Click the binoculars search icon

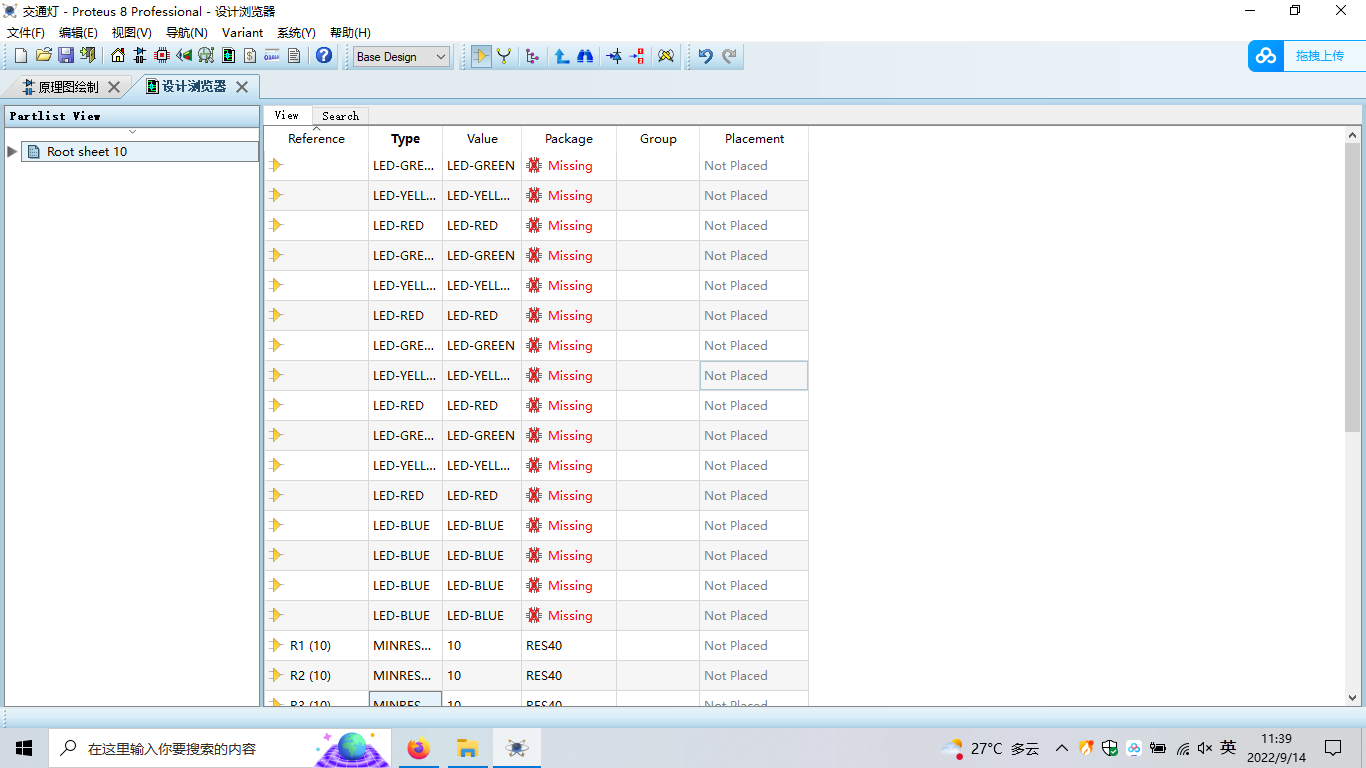(585, 56)
